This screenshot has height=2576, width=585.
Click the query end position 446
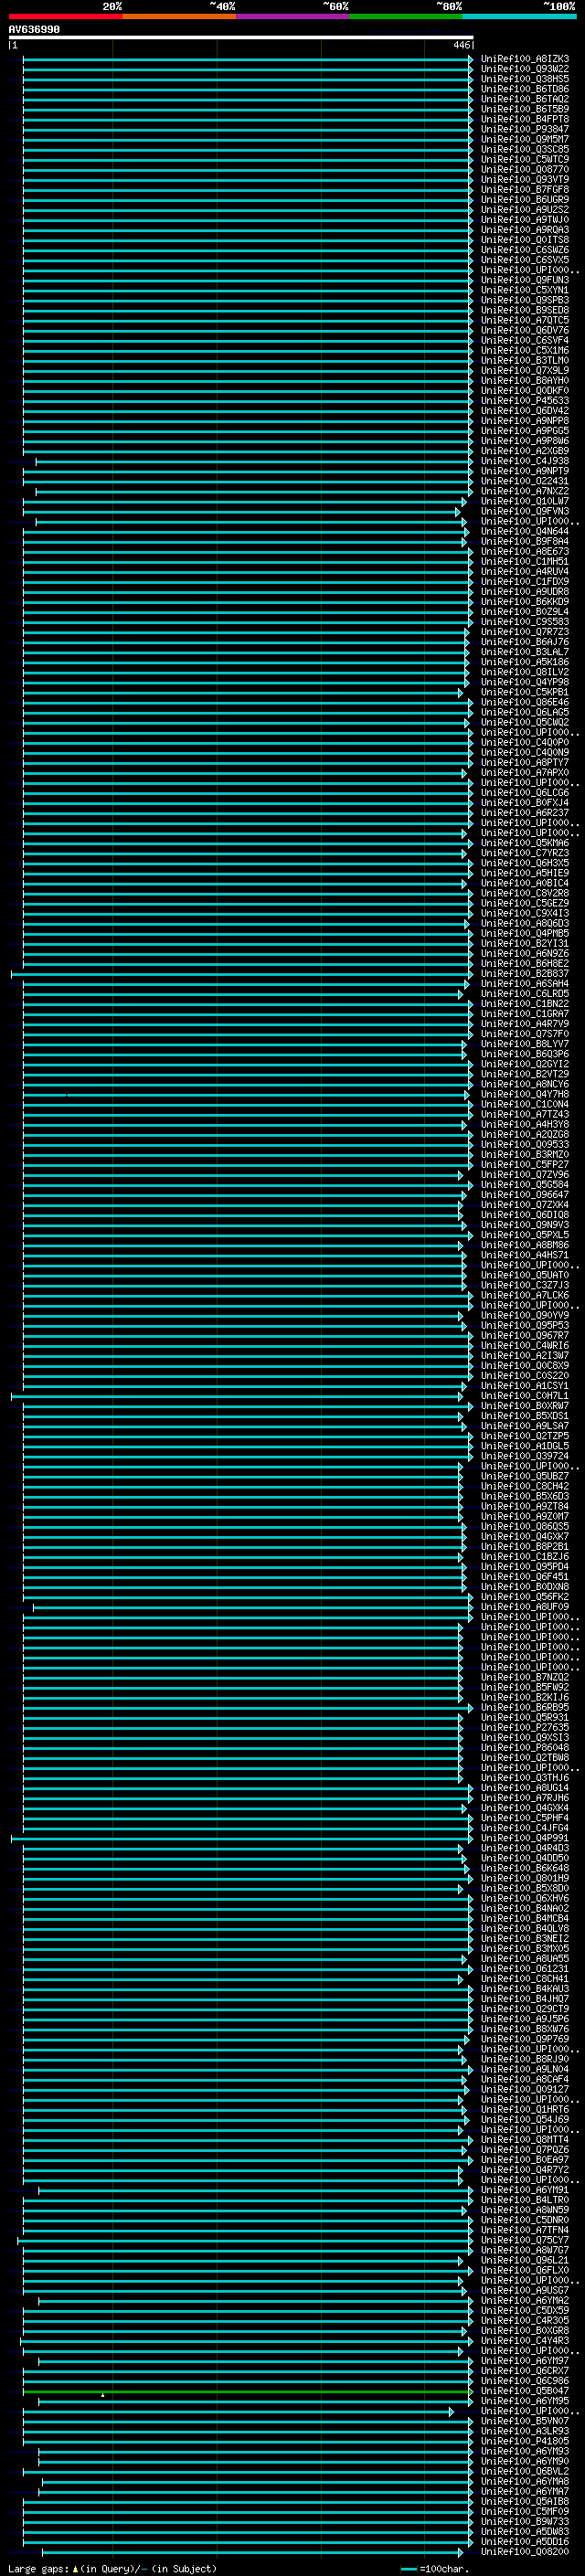tap(461, 45)
